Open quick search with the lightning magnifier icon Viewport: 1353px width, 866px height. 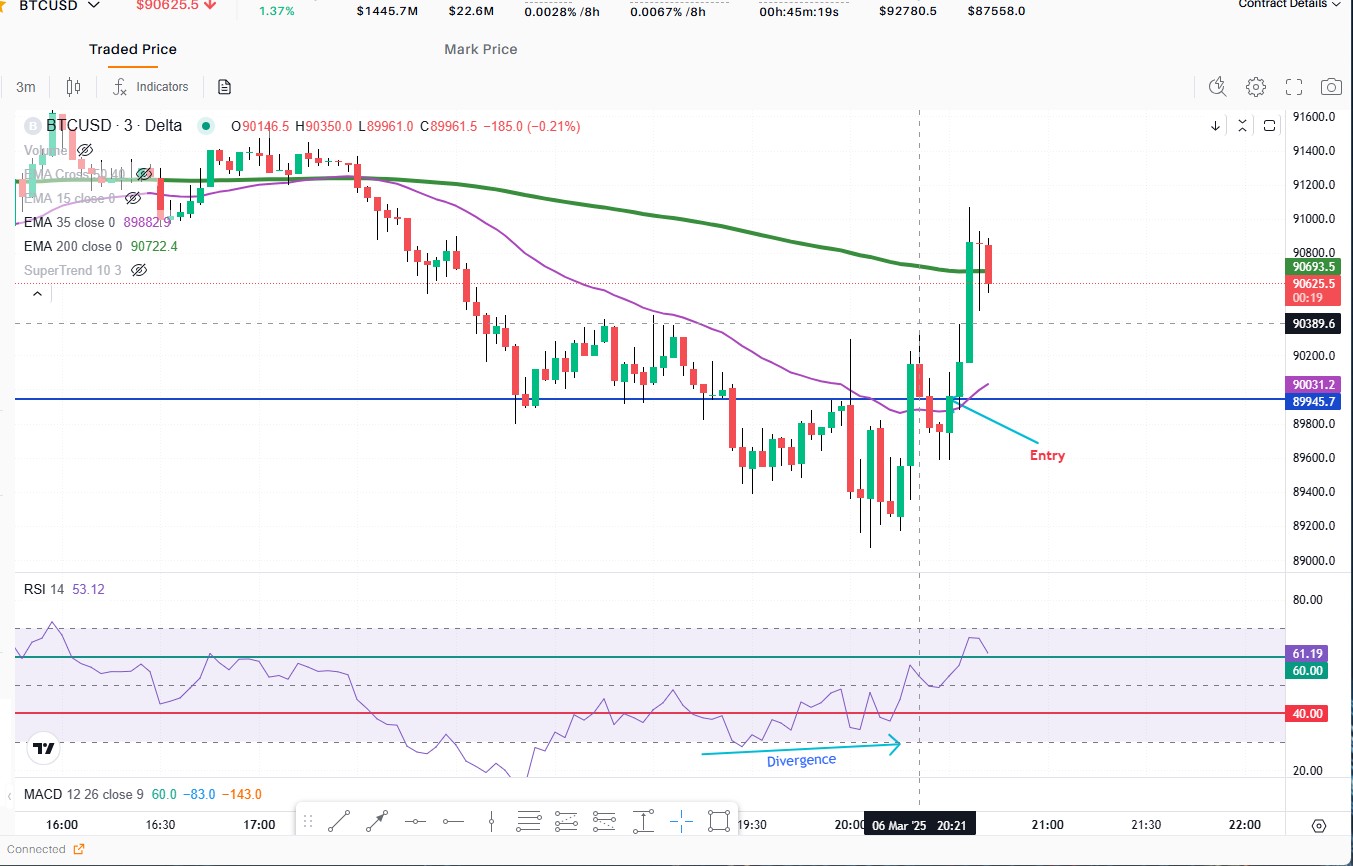1217,87
